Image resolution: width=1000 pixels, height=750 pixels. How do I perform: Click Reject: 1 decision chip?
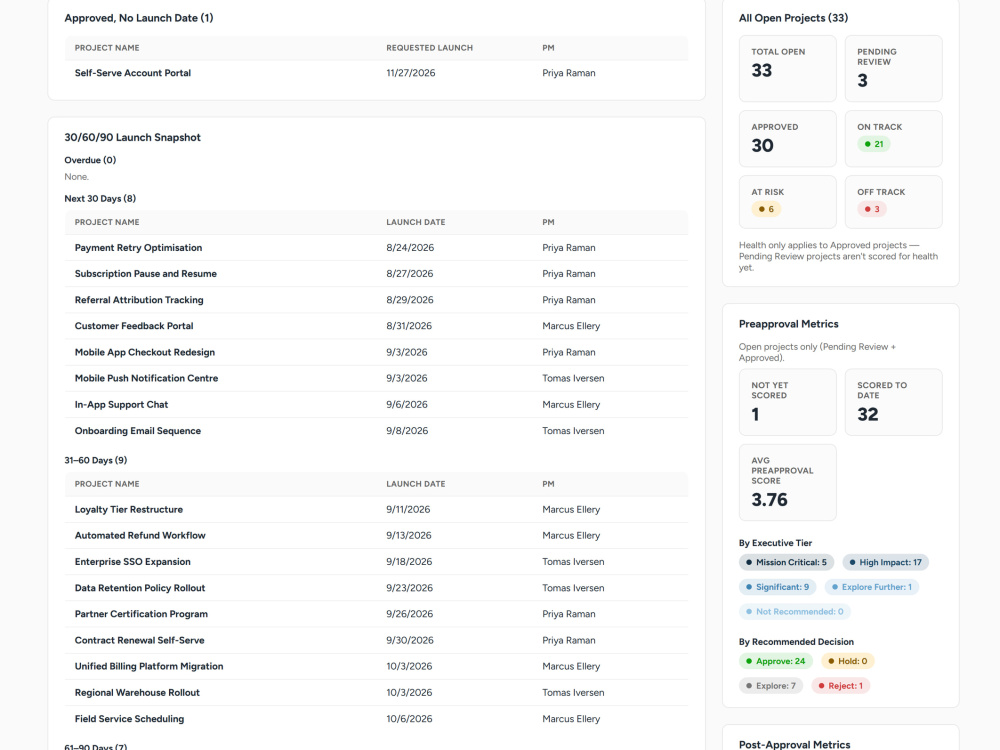[x=841, y=686]
